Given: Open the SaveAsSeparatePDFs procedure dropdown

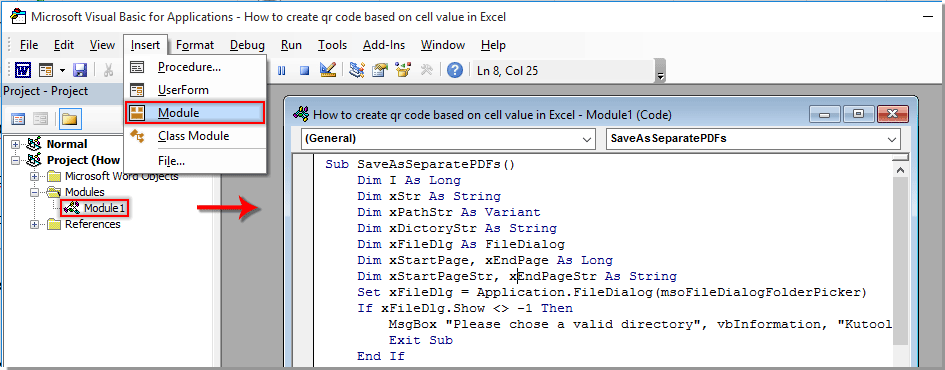Looking at the screenshot, I should (x=753, y=139).
